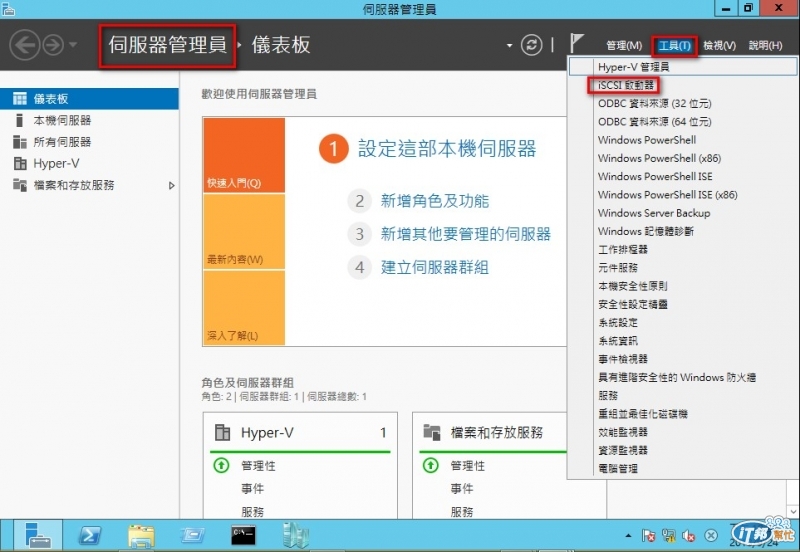Launch Windows PowerShell (x86) entry
This screenshot has height=552, width=800.
pyautogui.click(x=683, y=158)
